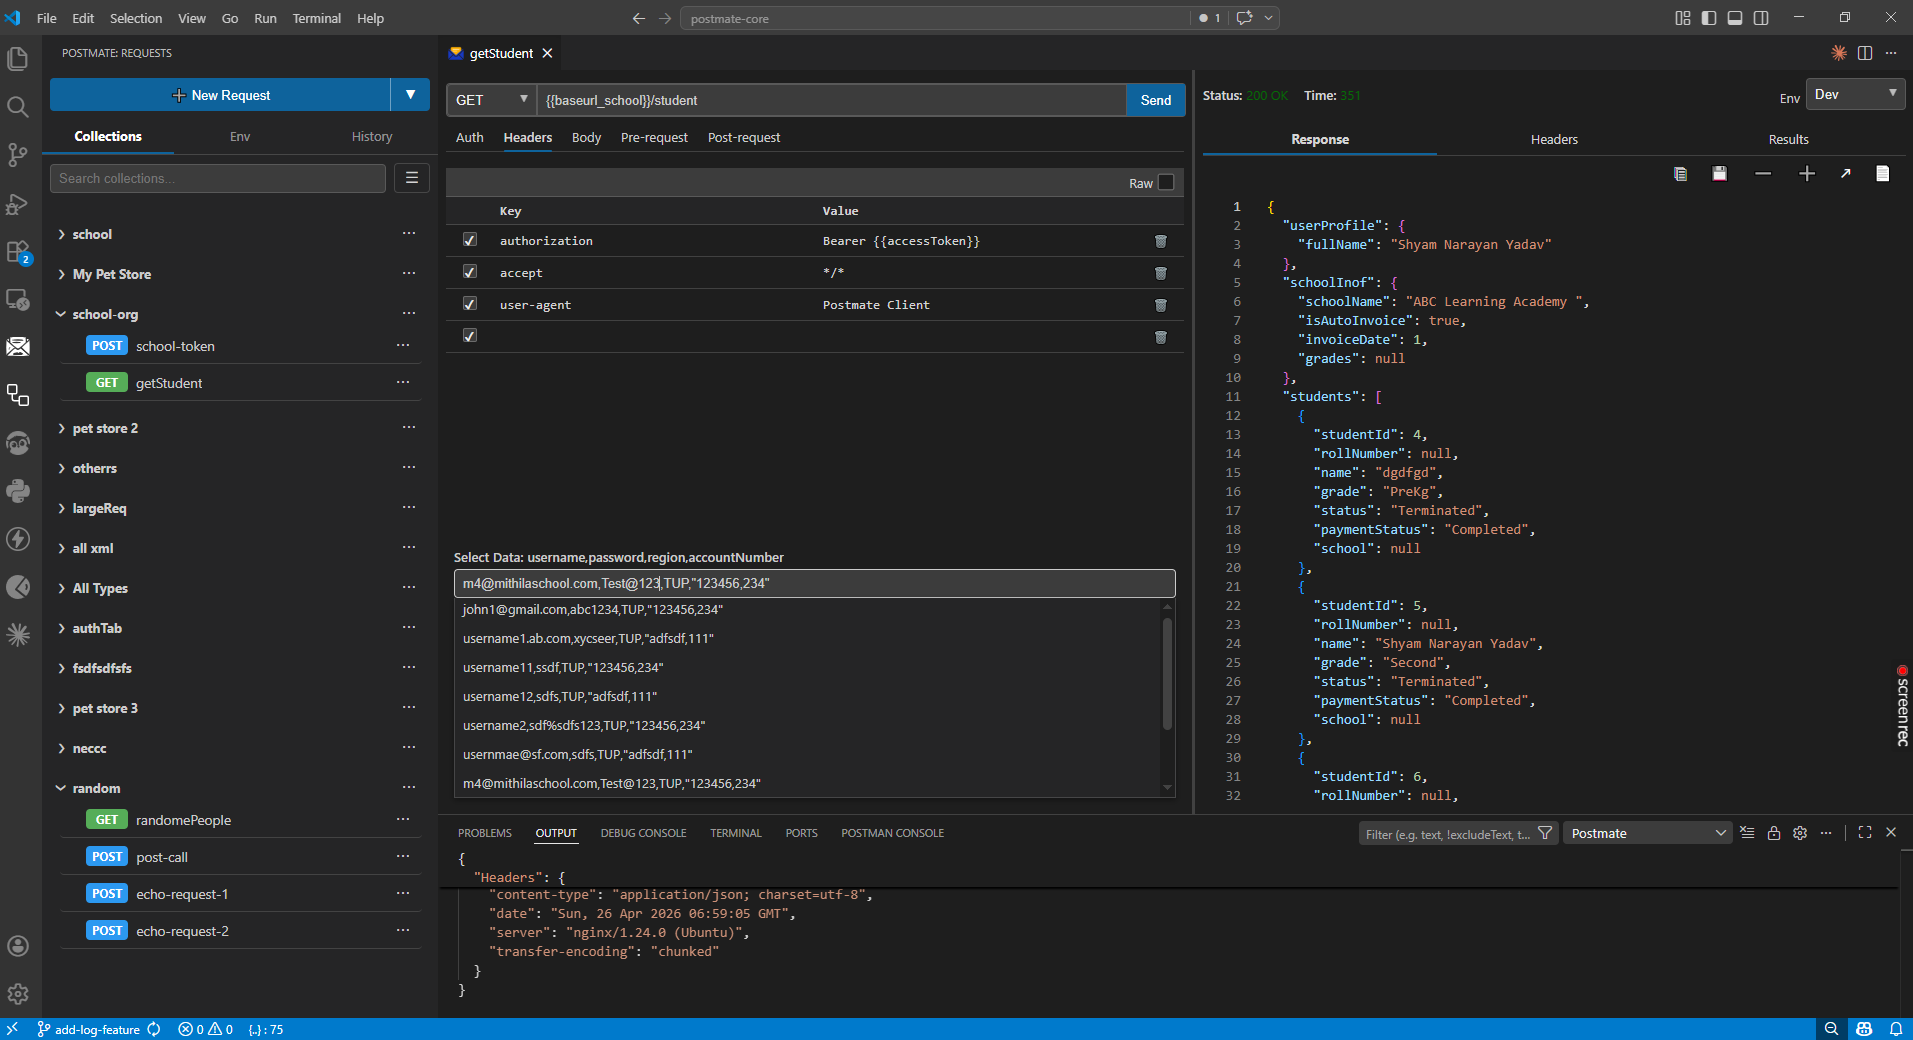Select the Python extension icon in the sidebar
Image resolution: width=1913 pixels, height=1040 pixels.
[x=17, y=491]
